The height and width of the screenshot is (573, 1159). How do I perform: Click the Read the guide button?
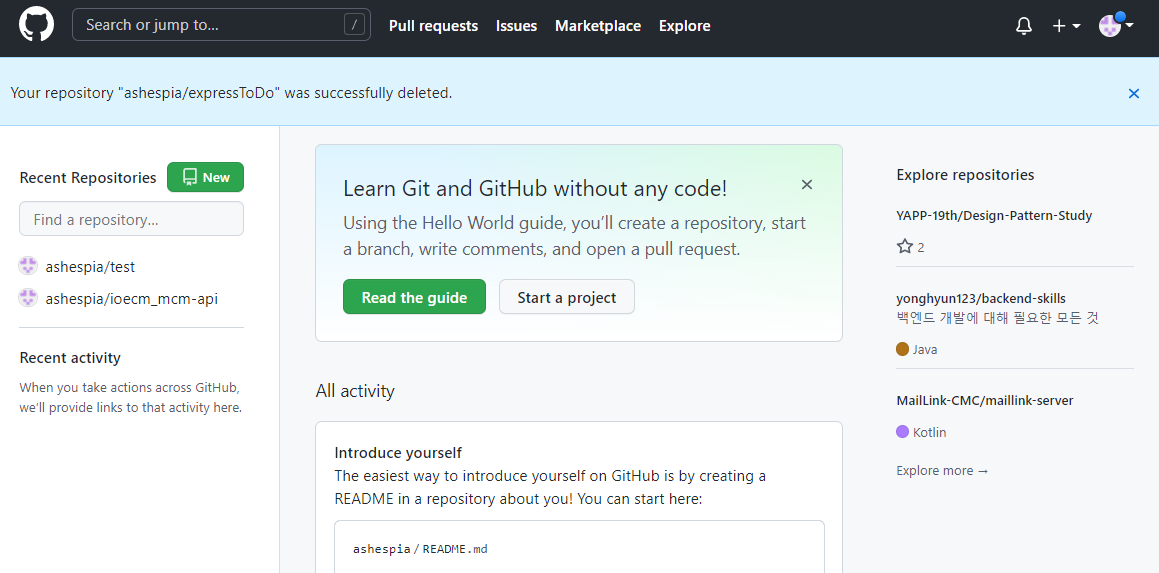pyautogui.click(x=415, y=297)
